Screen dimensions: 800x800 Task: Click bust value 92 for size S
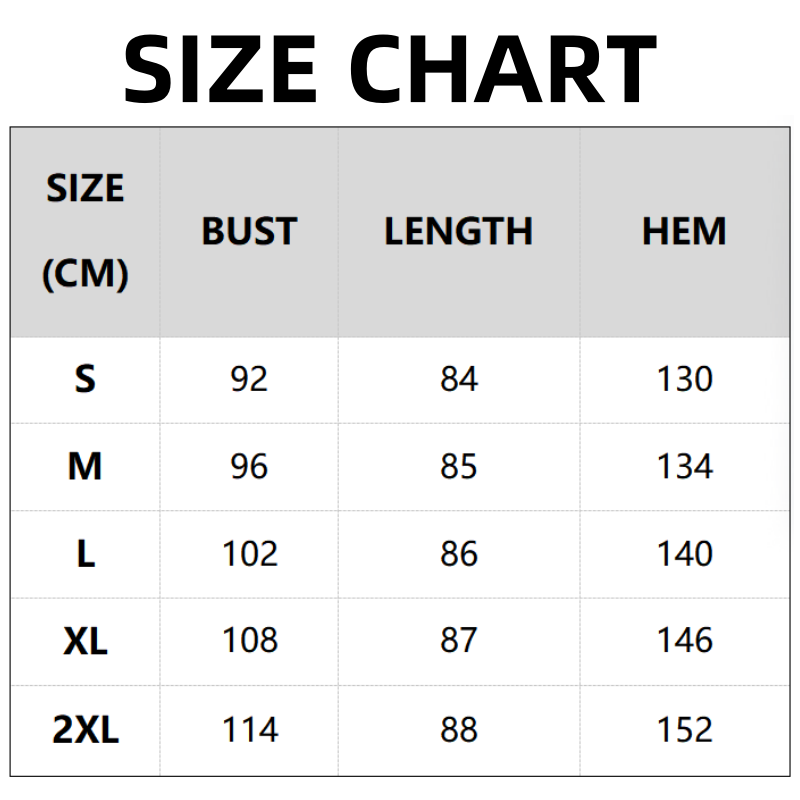pyautogui.click(x=249, y=380)
